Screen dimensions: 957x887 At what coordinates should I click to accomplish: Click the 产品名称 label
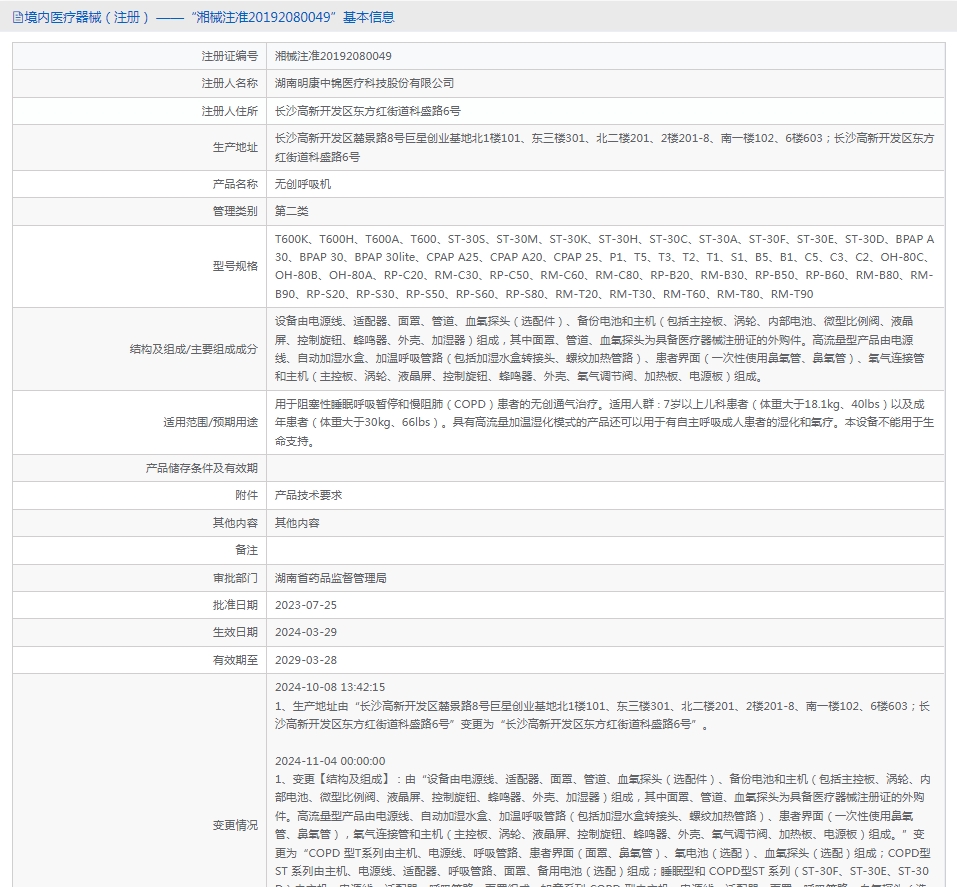click(235, 184)
